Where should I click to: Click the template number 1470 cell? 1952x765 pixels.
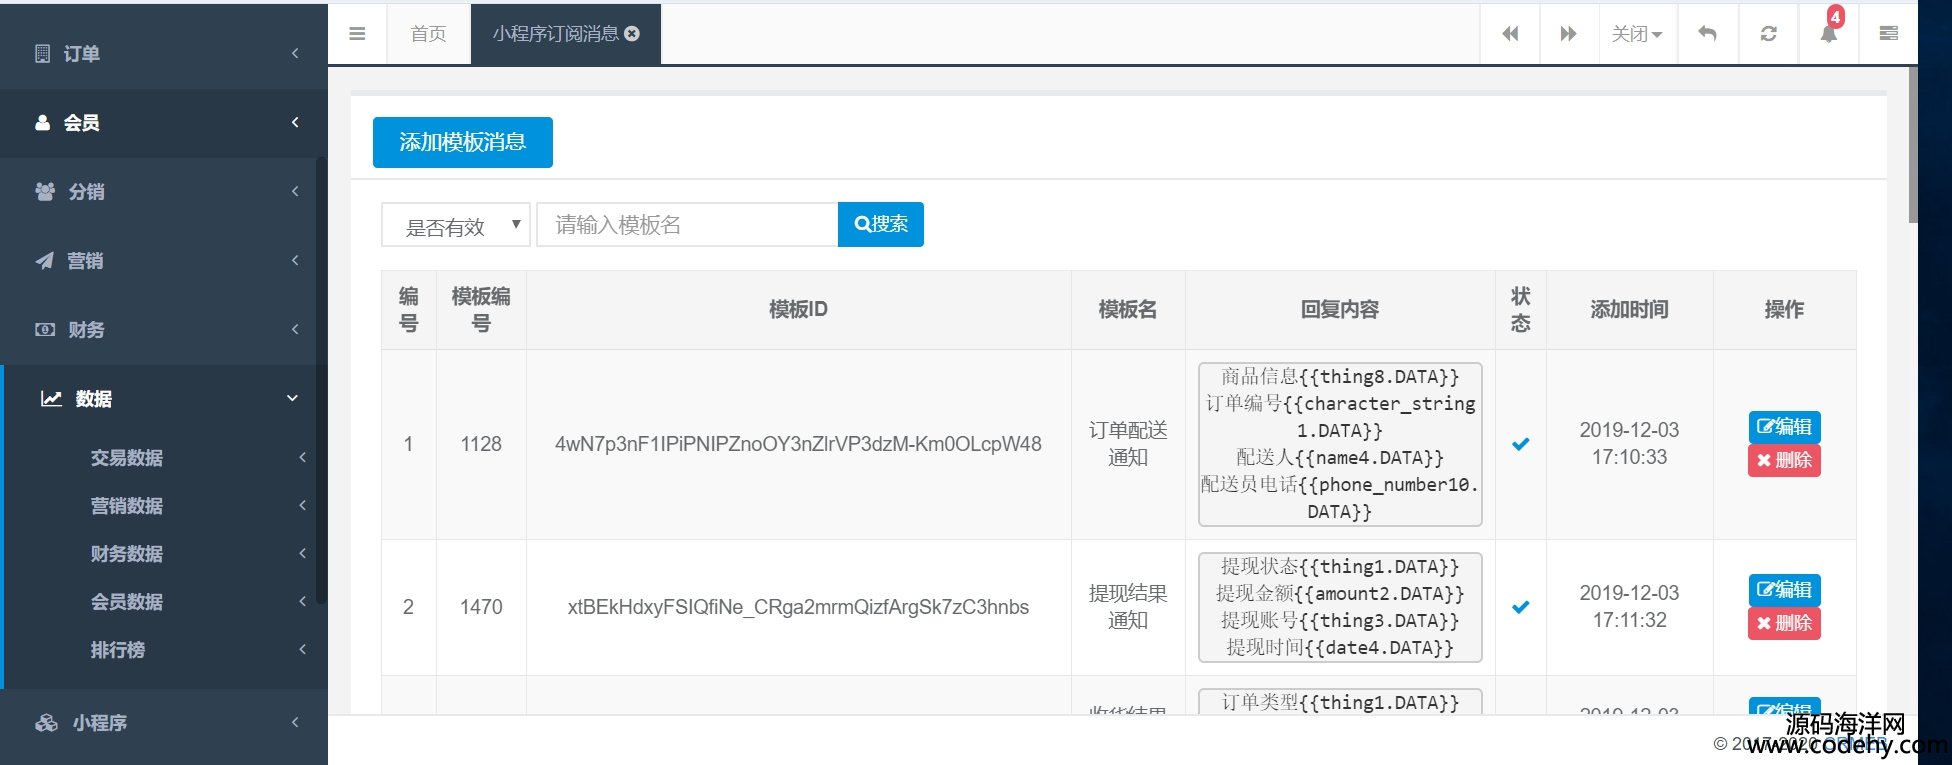point(481,607)
